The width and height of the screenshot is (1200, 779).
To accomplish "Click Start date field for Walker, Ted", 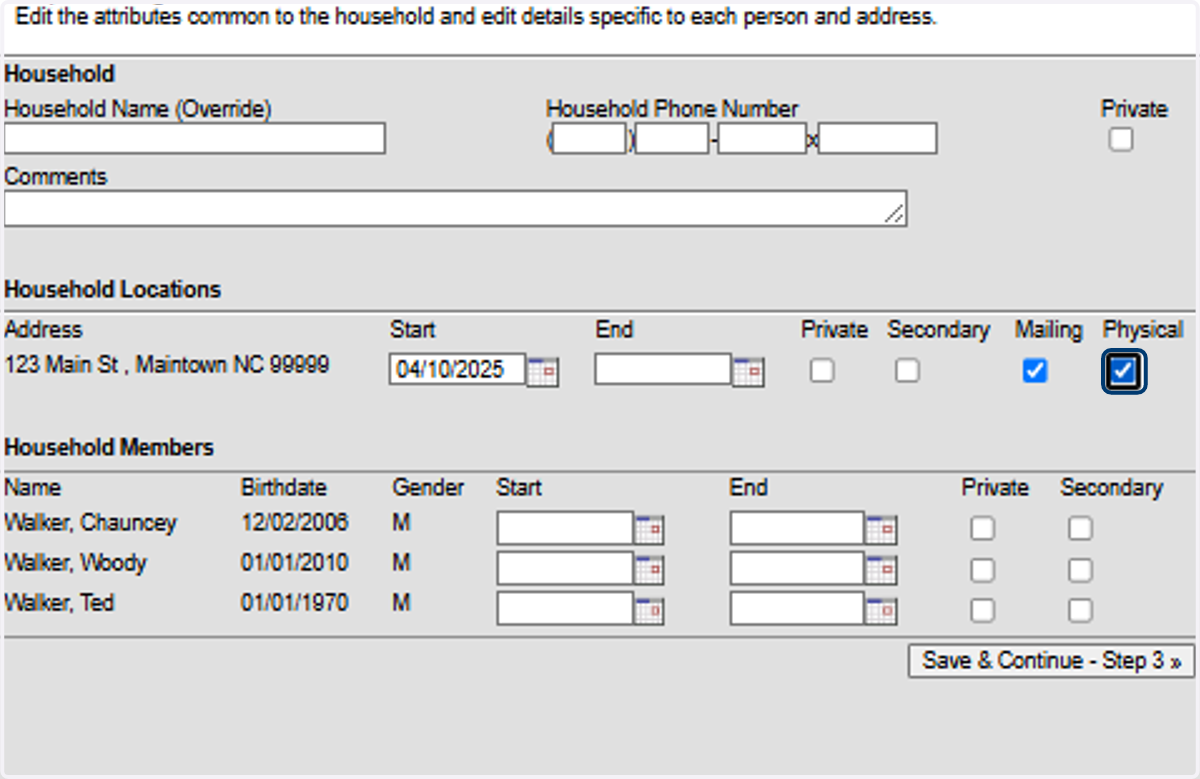I will [565, 608].
